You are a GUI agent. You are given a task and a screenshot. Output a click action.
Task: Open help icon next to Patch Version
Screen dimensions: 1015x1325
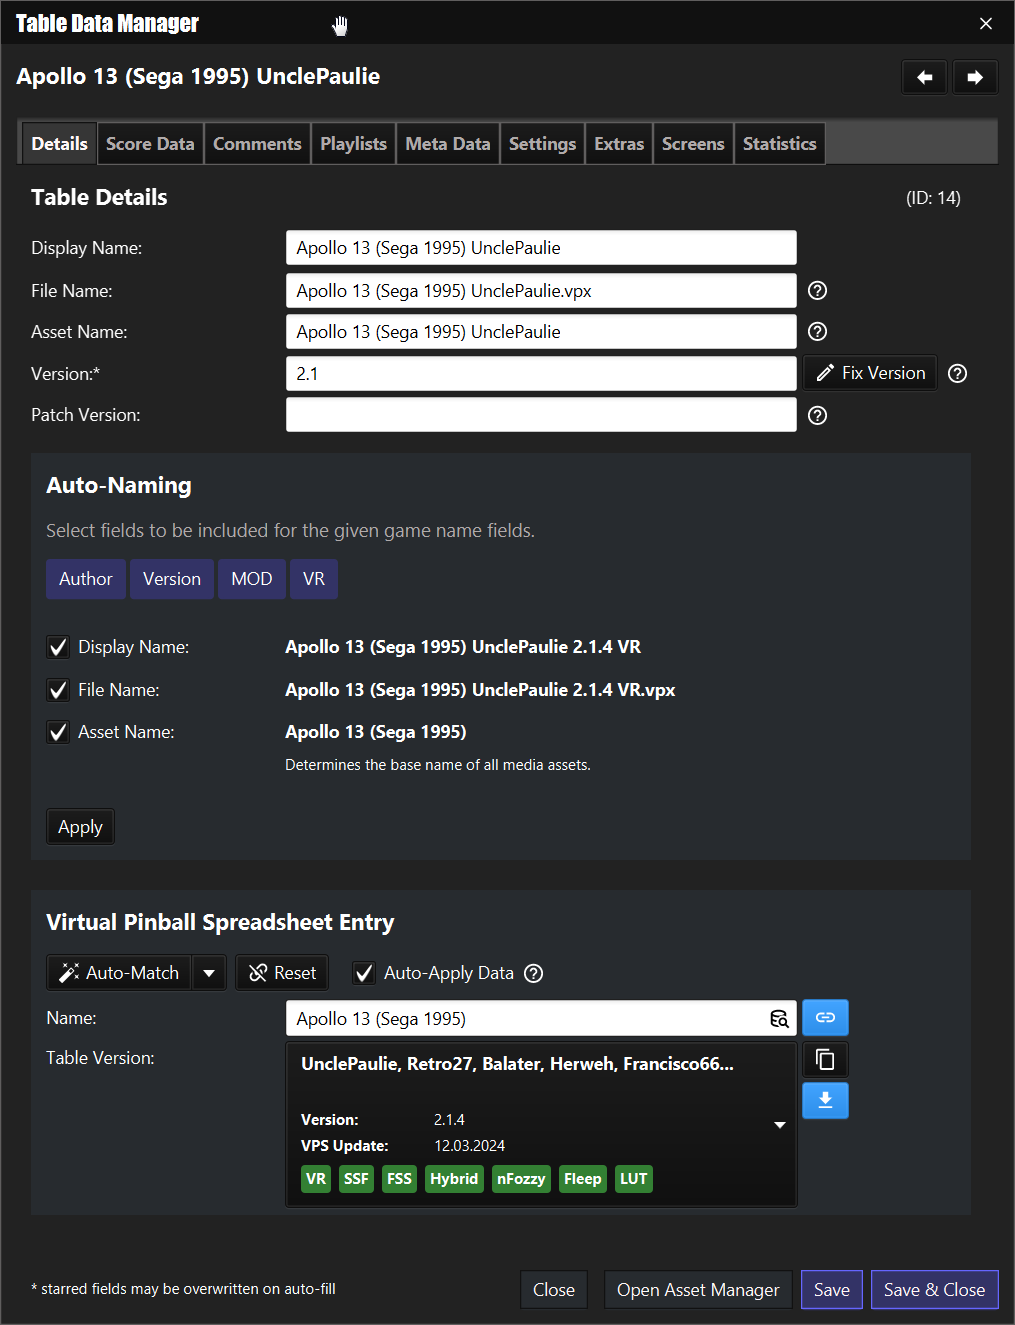click(x=817, y=415)
